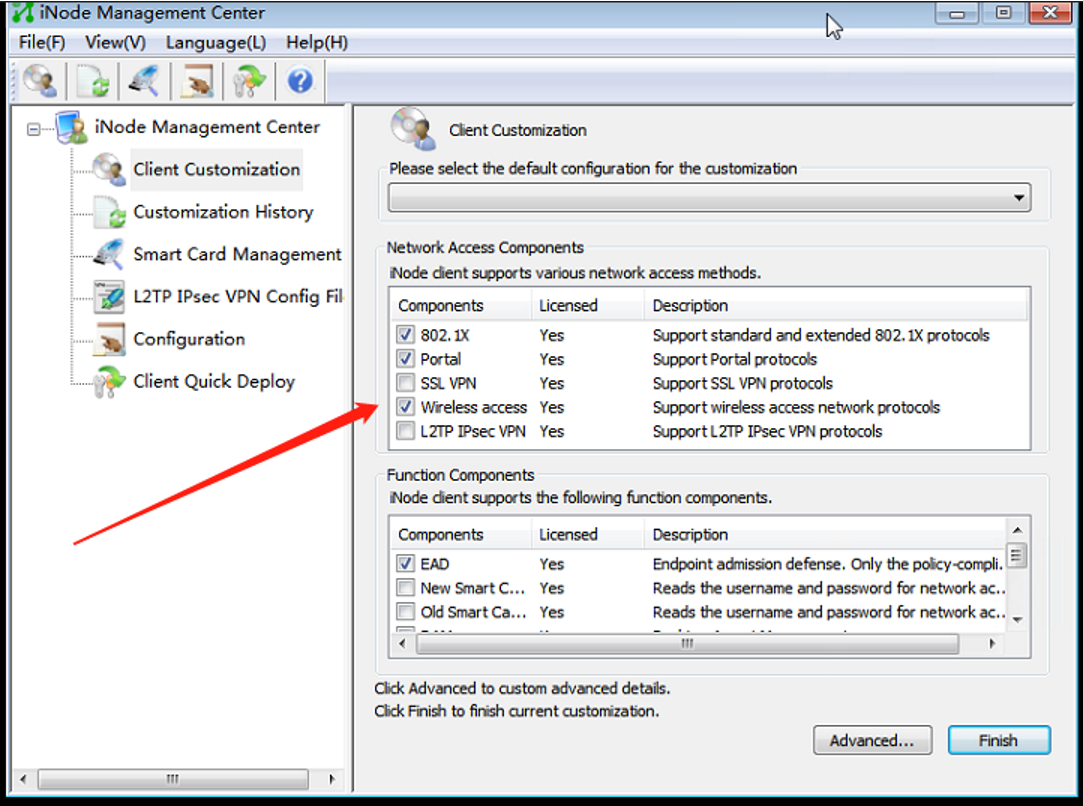Select Client Customization in the tree

(216, 169)
